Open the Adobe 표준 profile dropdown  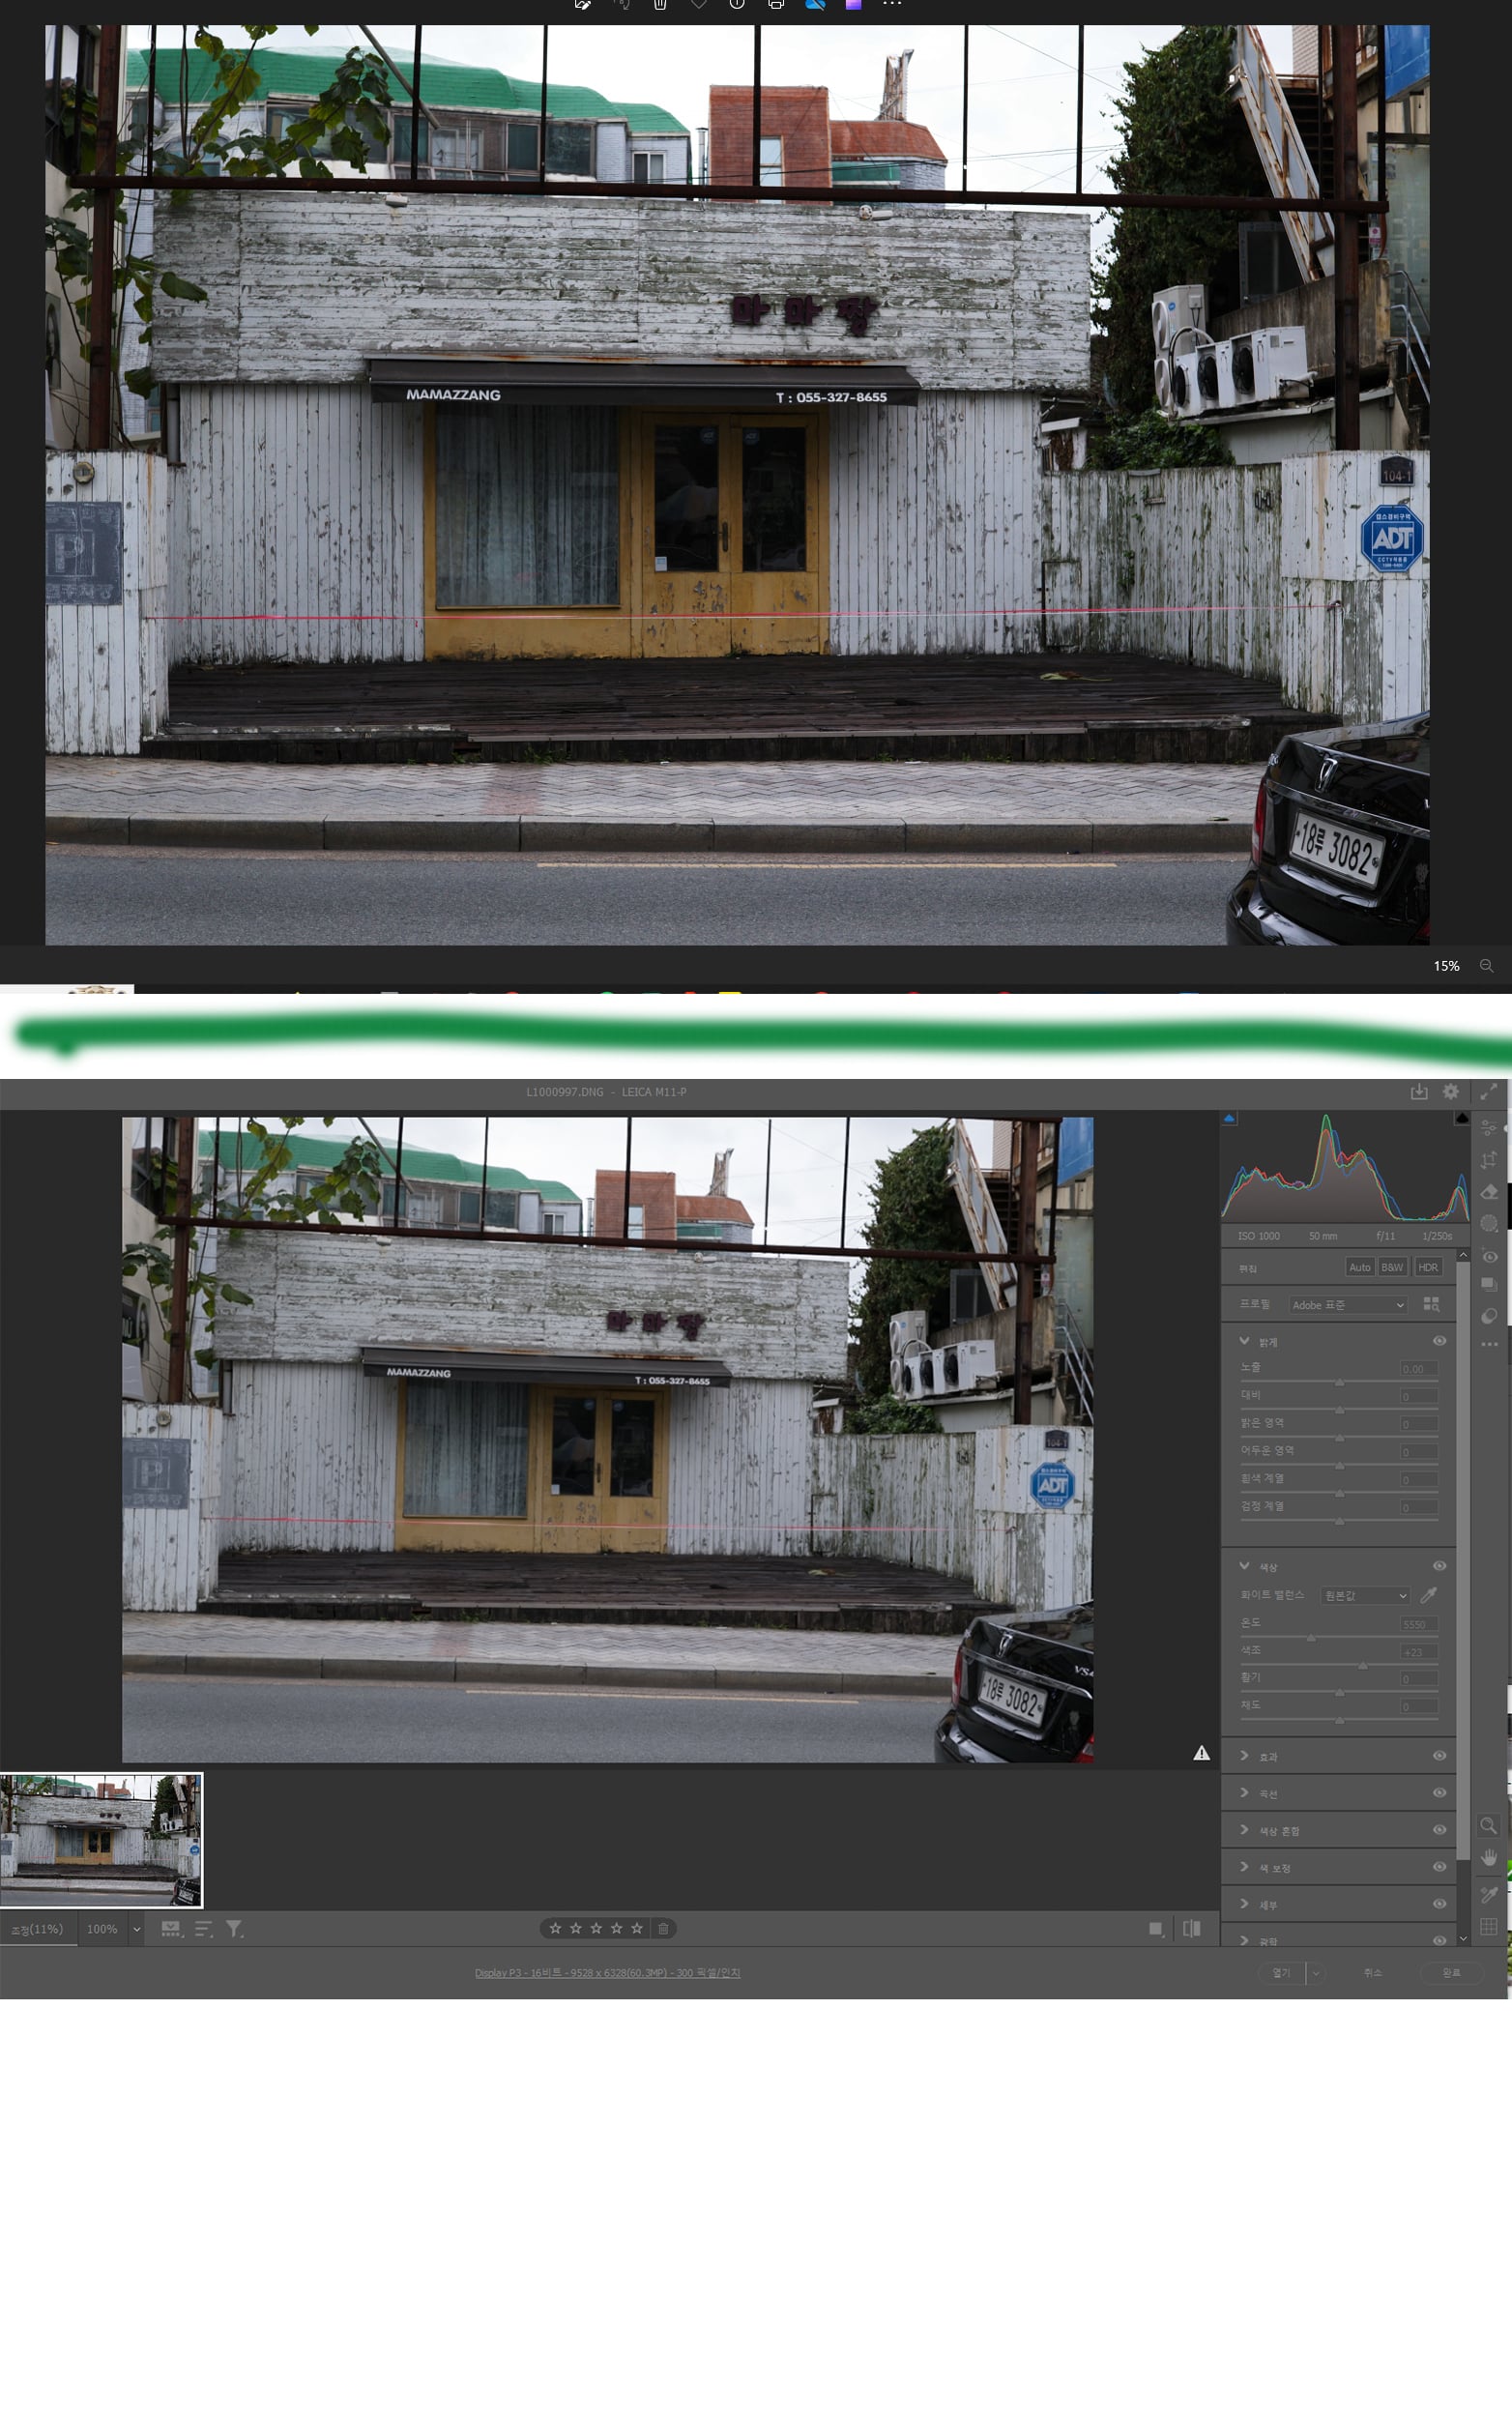[1347, 1305]
